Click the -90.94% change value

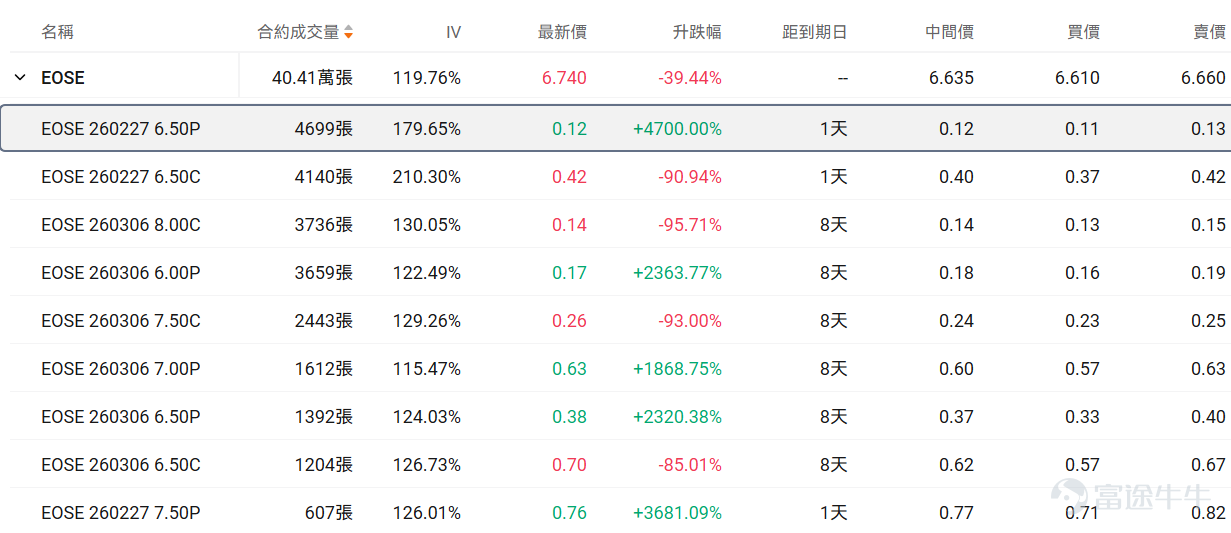[x=690, y=177]
